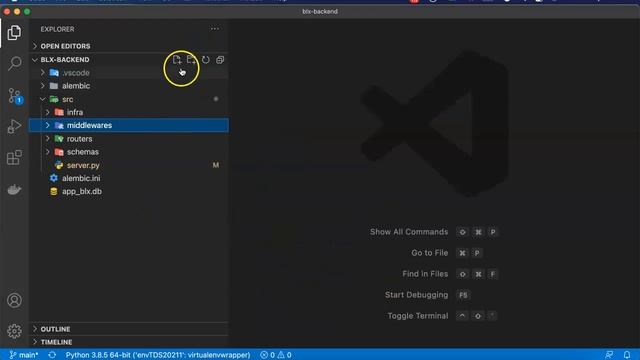This screenshot has width=640, height=360.
Task: Expand the infra folder
Action: coord(129,112)
